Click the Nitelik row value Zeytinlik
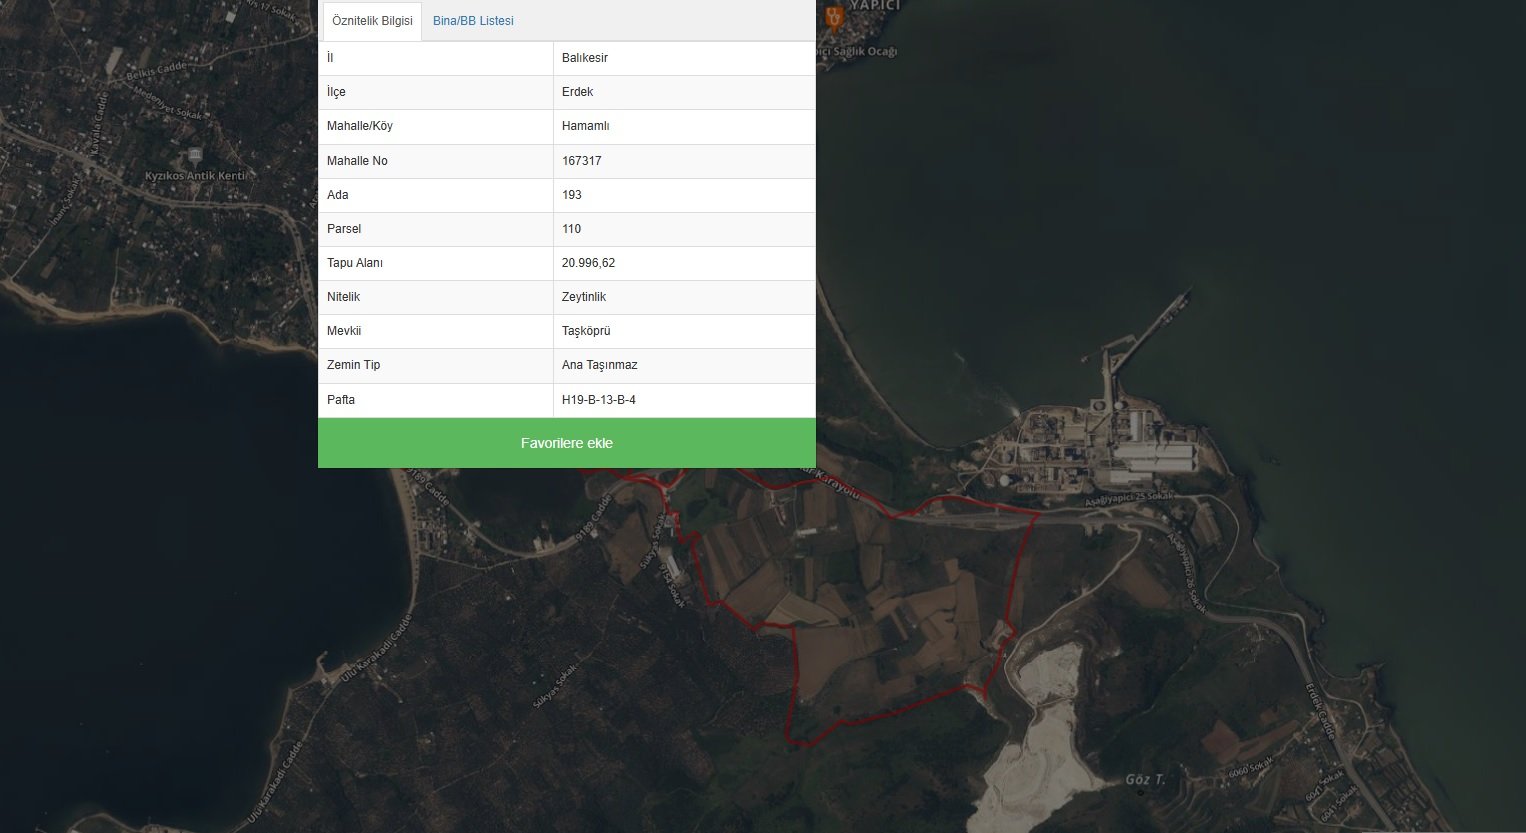 [x=584, y=297]
